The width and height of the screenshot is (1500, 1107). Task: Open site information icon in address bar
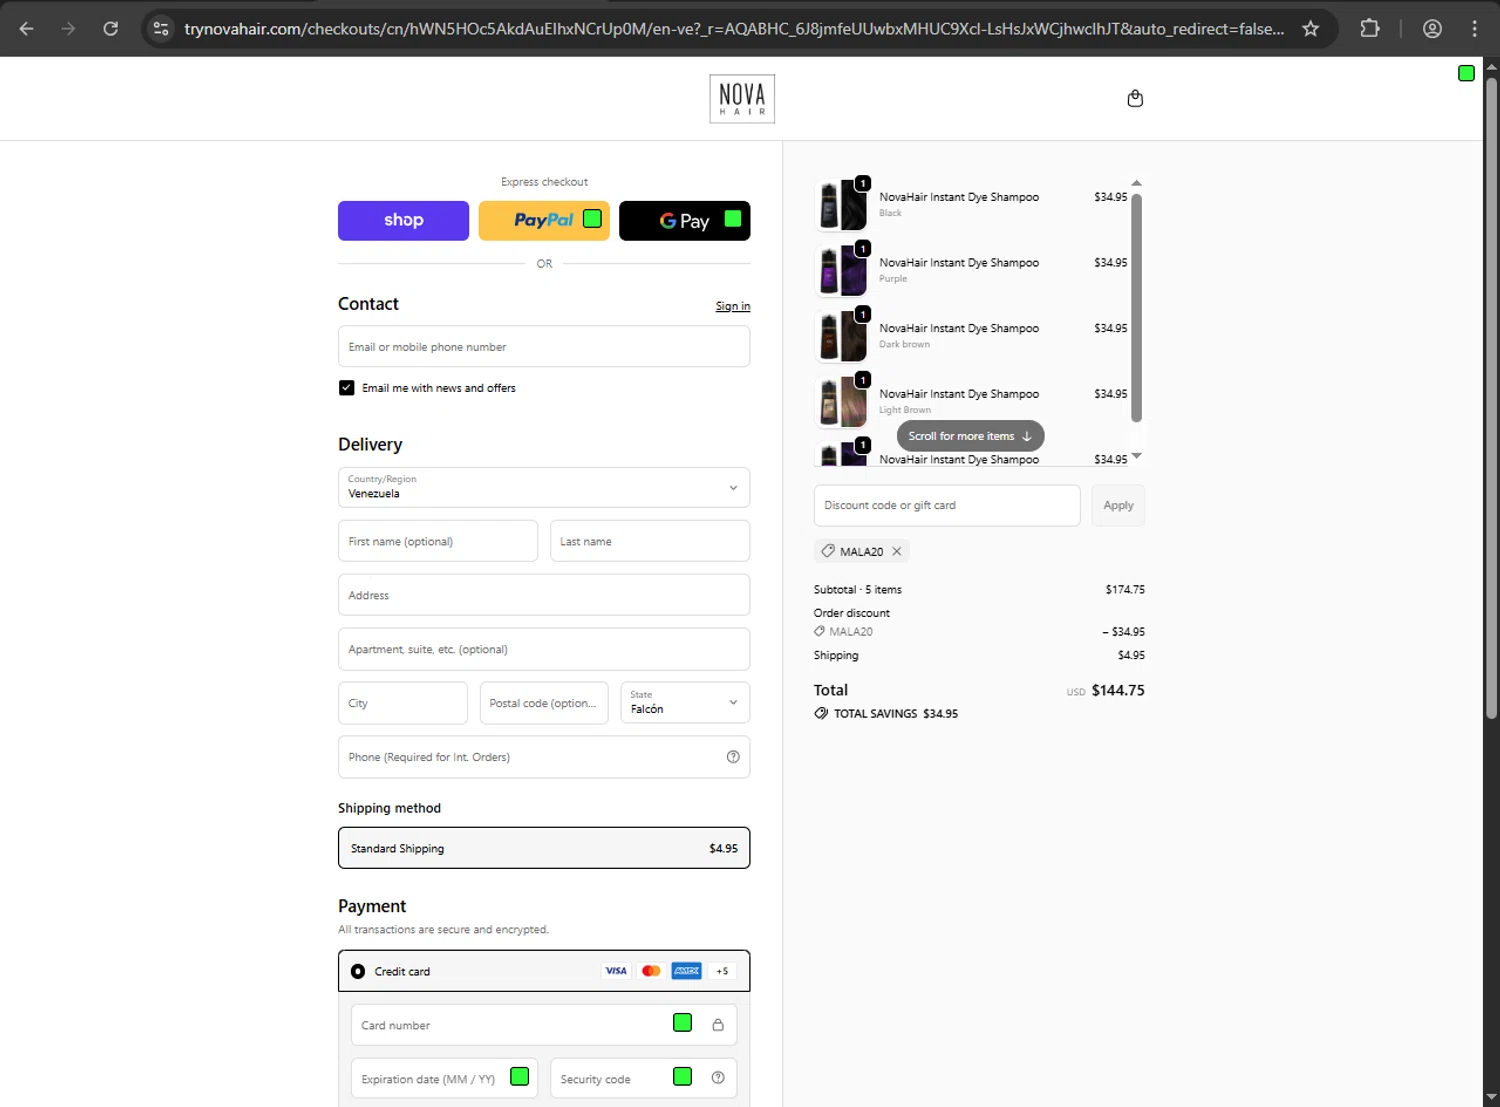[x=161, y=29]
